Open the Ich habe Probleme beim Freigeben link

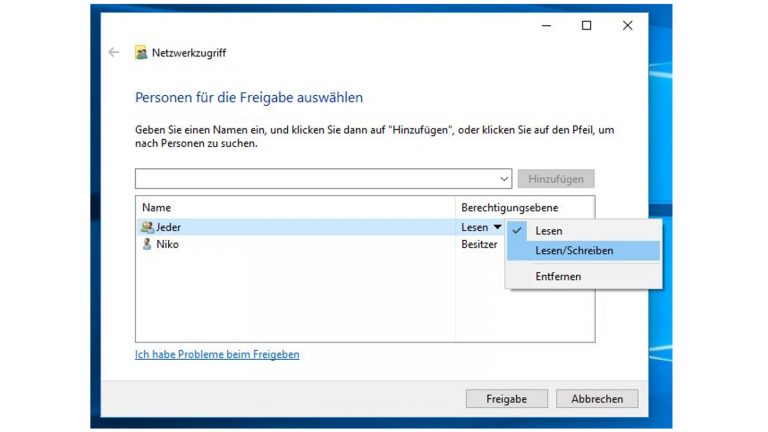tap(217, 354)
